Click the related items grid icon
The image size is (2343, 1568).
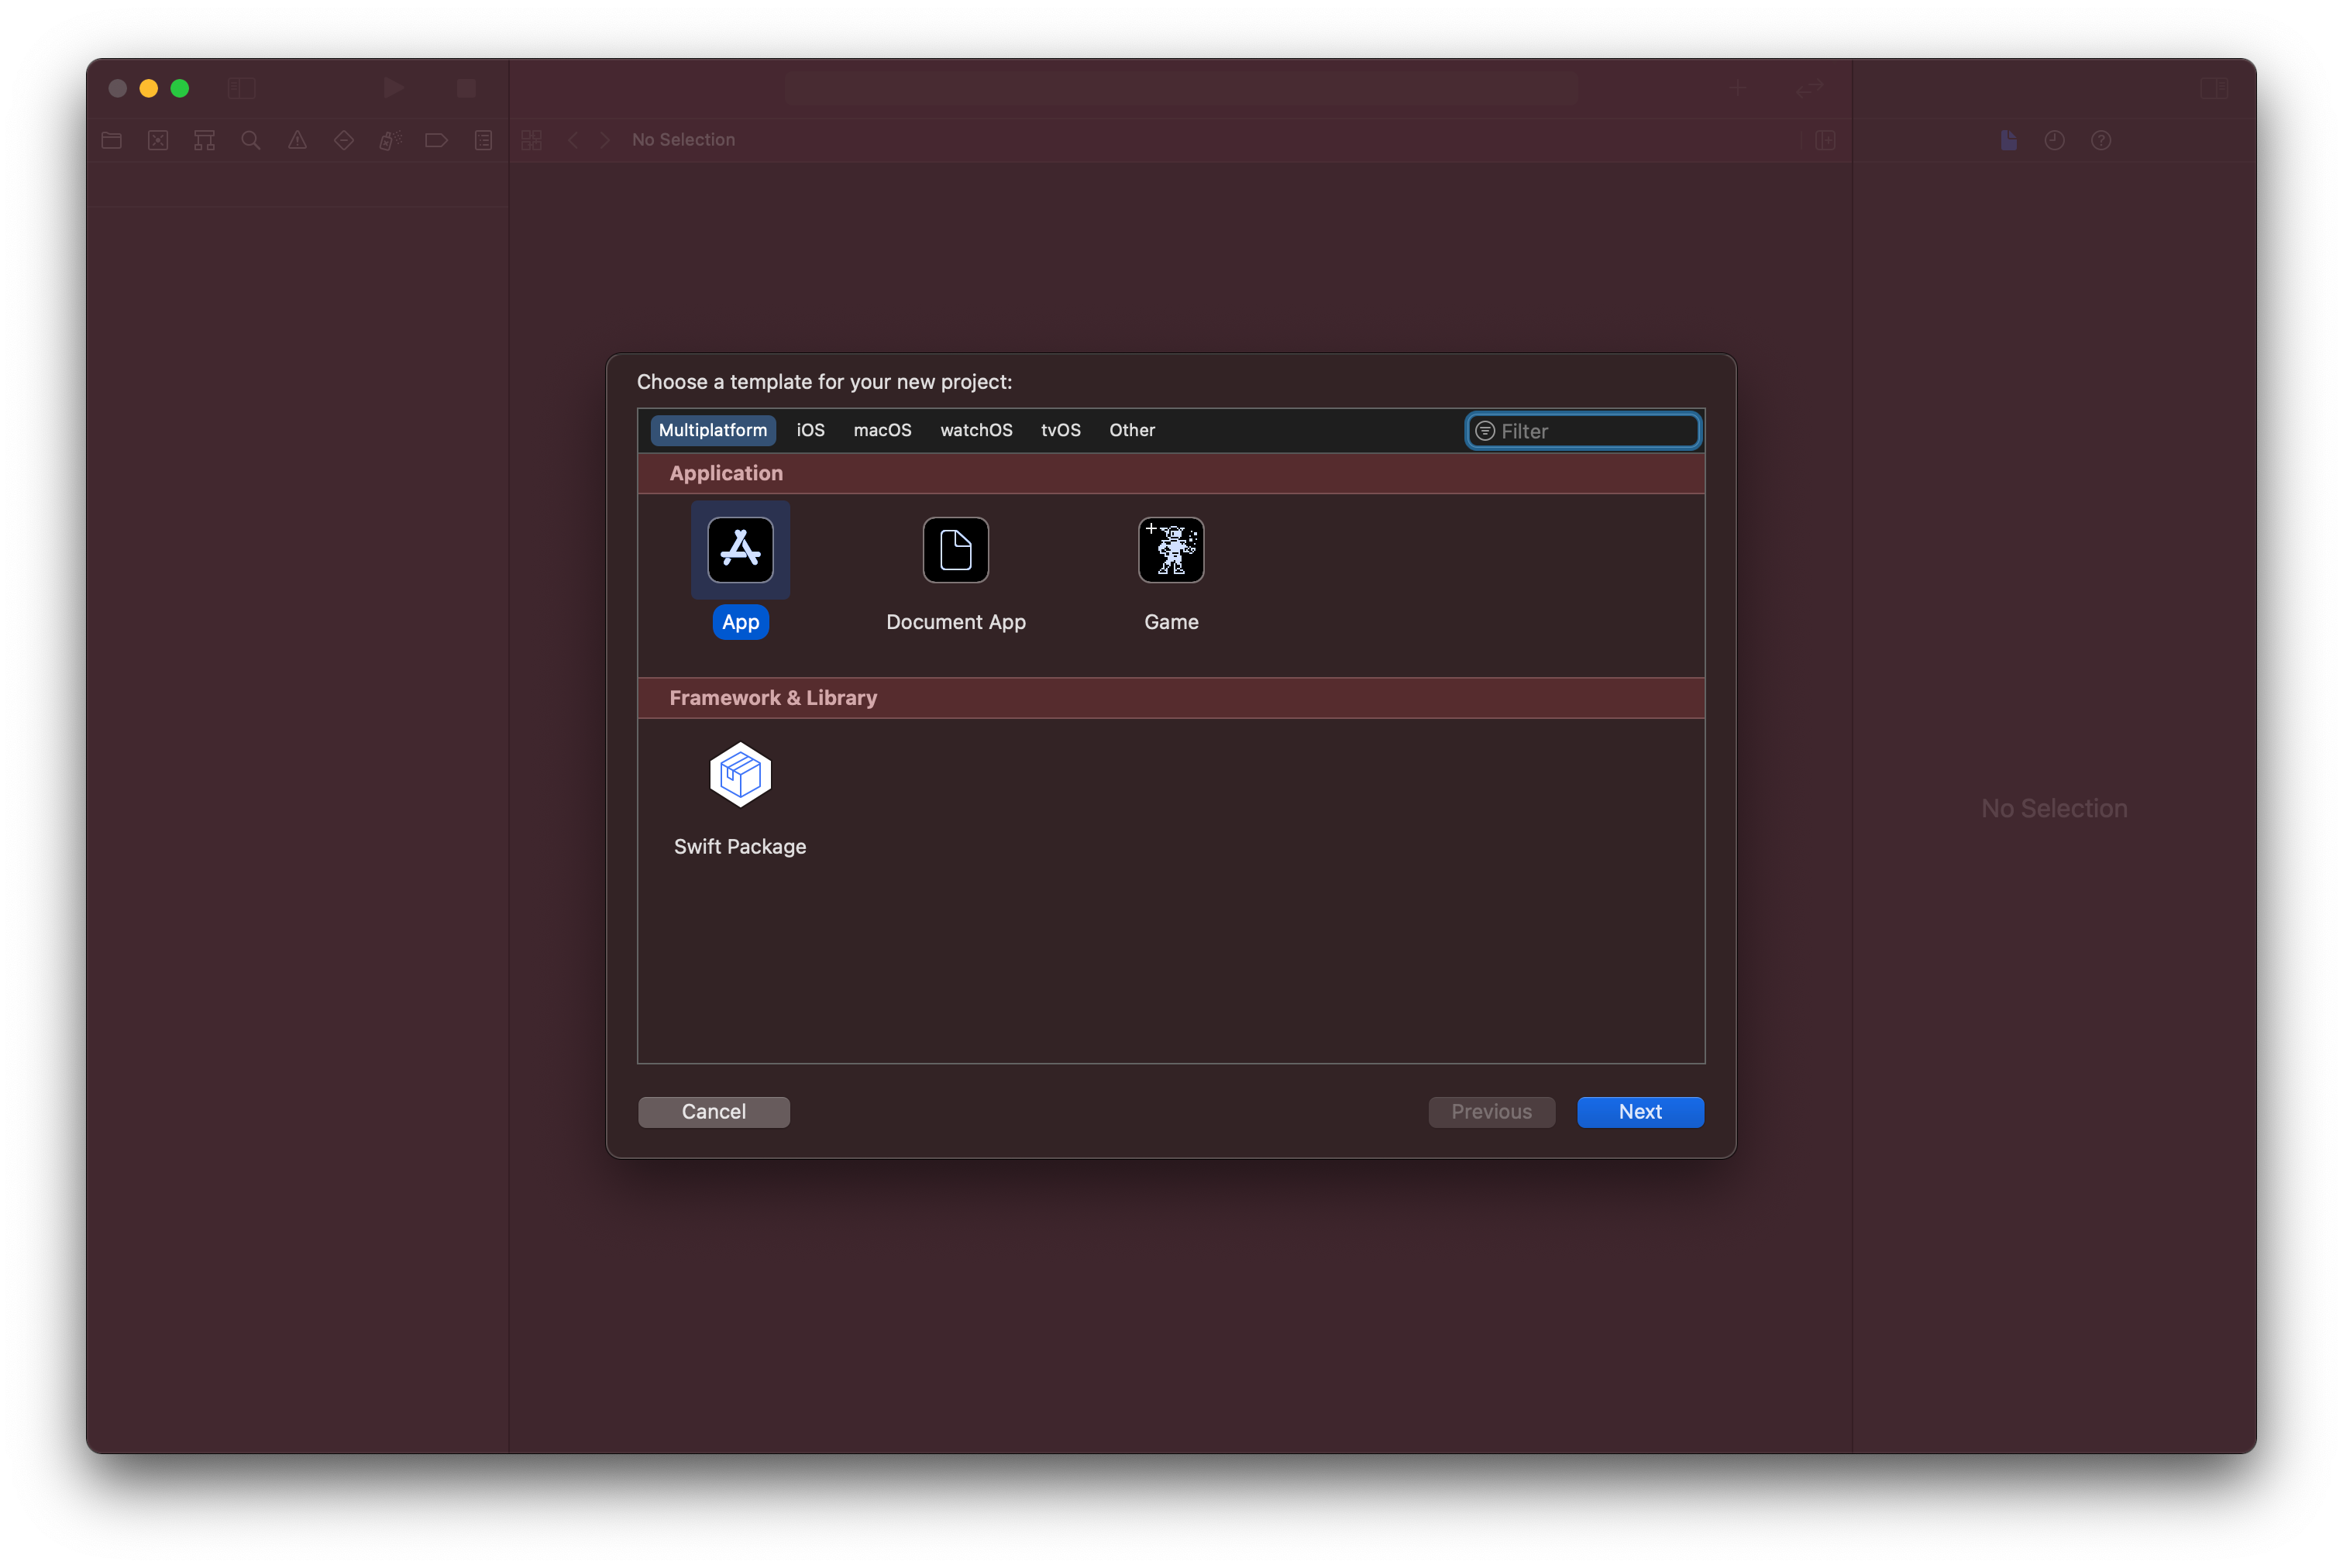531,140
